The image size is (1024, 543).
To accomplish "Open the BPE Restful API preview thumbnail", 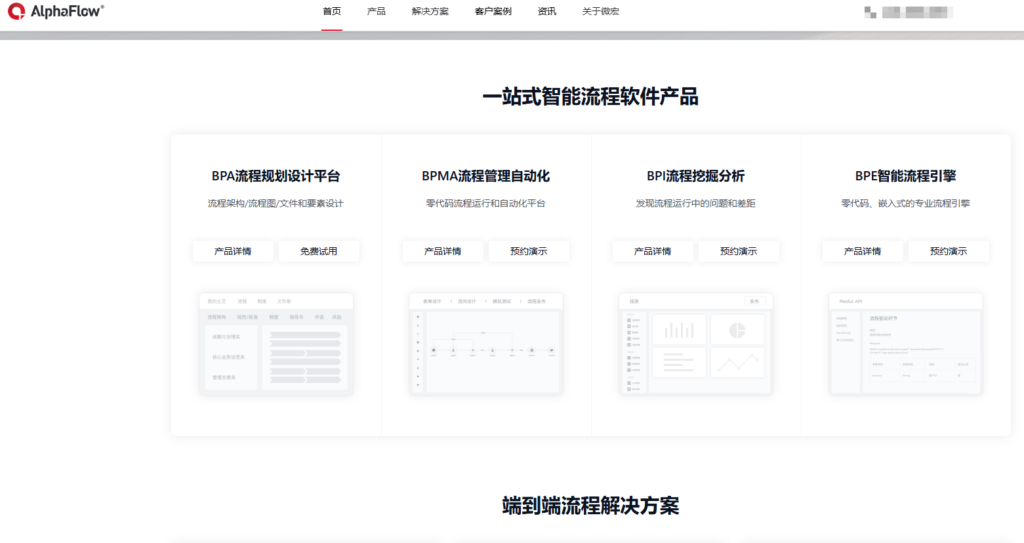I will point(906,344).
